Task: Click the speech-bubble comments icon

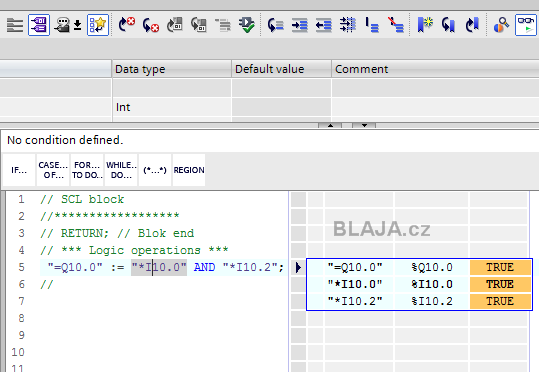Action: [x=63, y=25]
